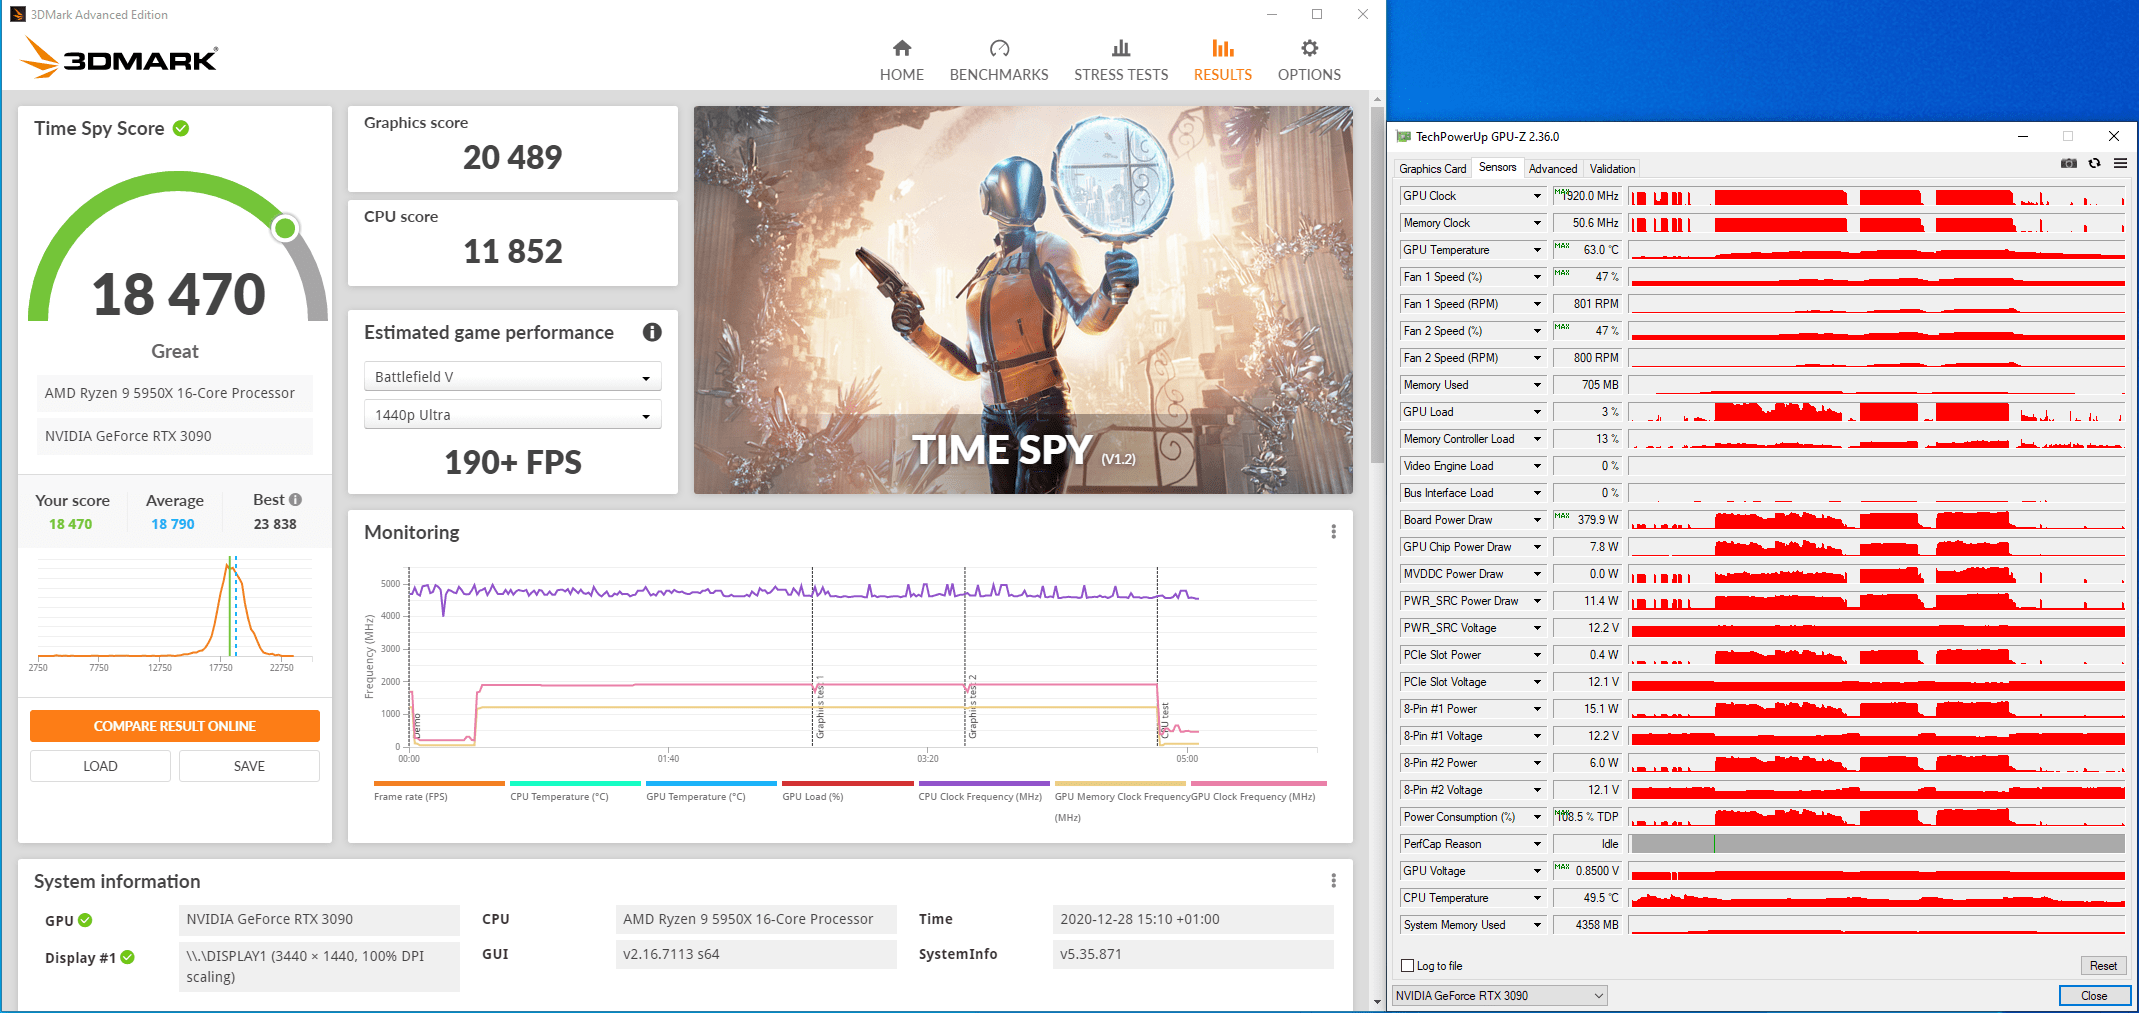
Task: Switch to the Graphics Card tab in GPU-Z
Action: click(x=1432, y=169)
